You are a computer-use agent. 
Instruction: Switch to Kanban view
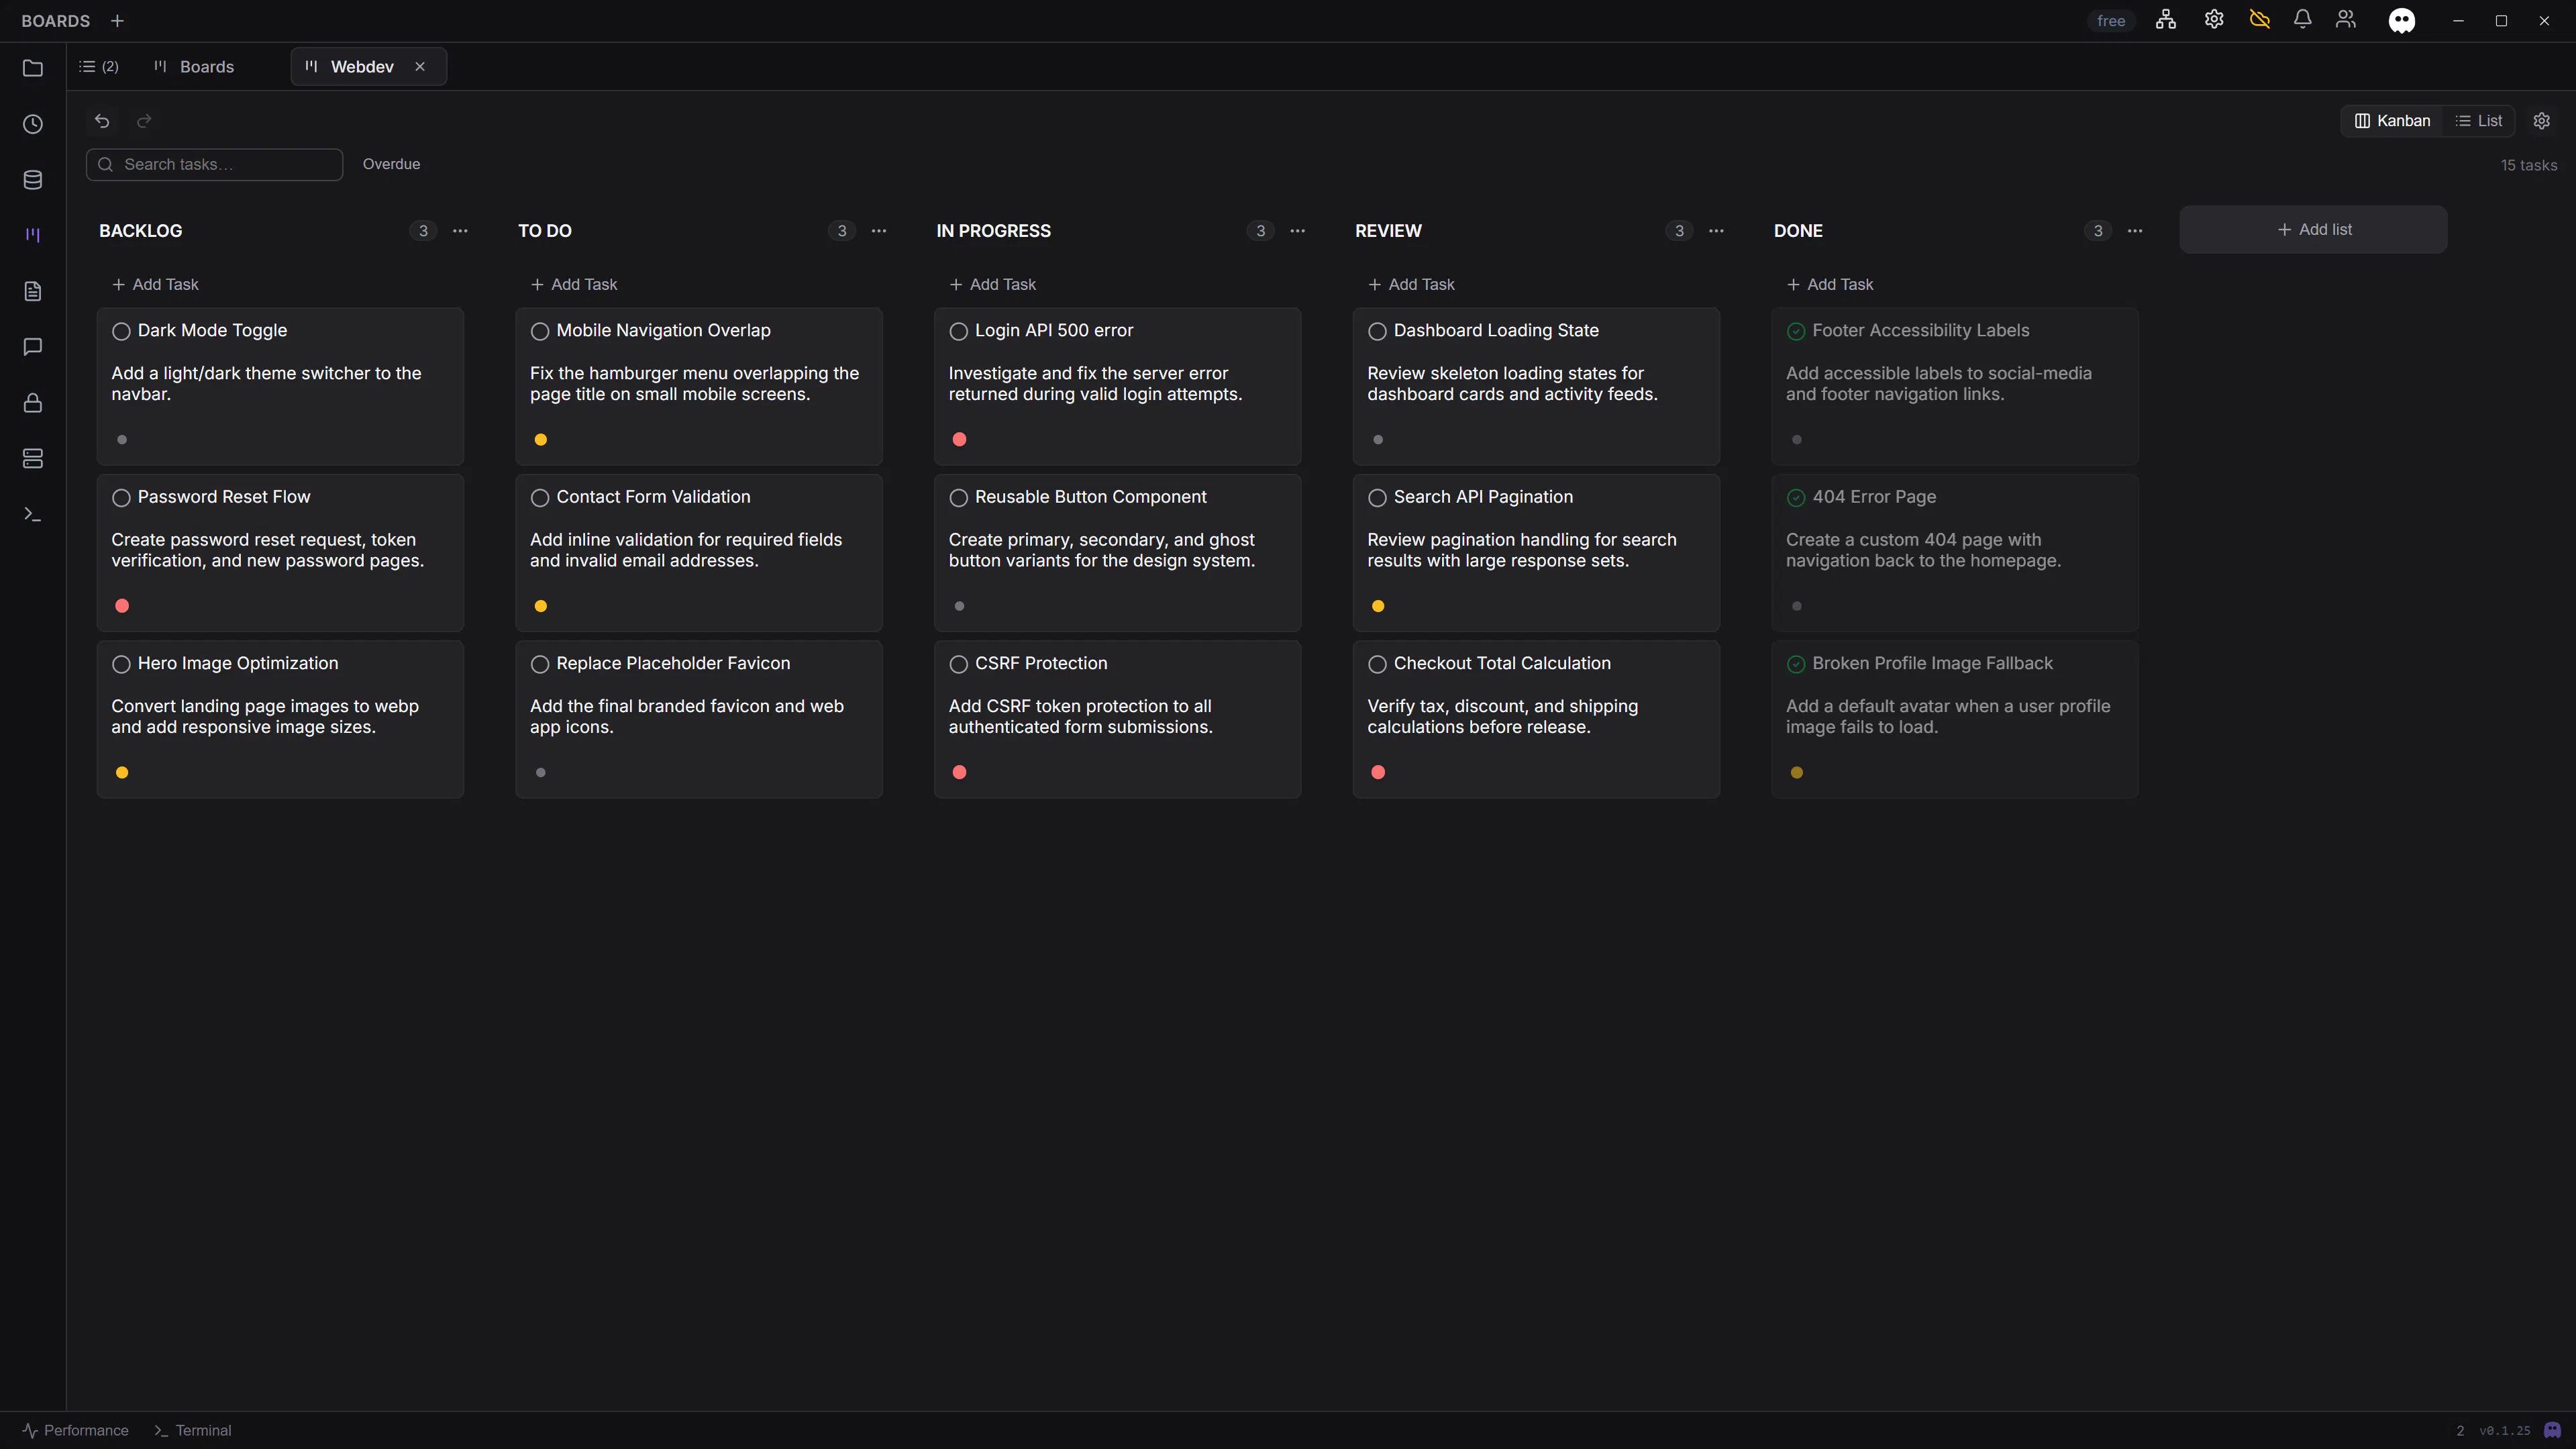[2392, 121]
